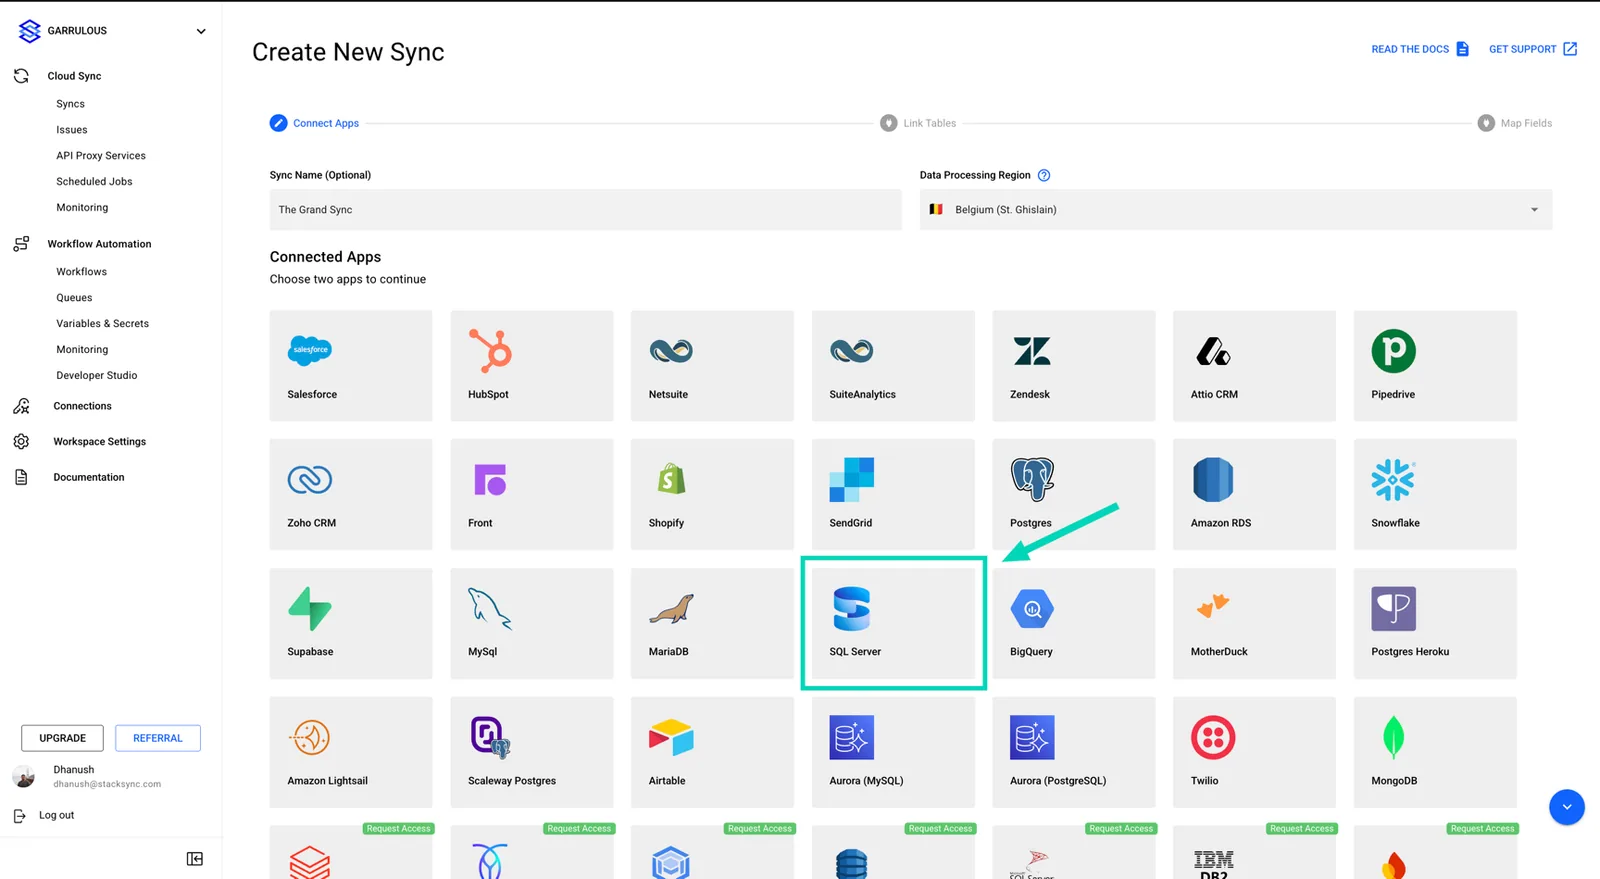The height and width of the screenshot is (879, 1600).
Task: Select the SQL Server app card
Action: tap(893, 623)
